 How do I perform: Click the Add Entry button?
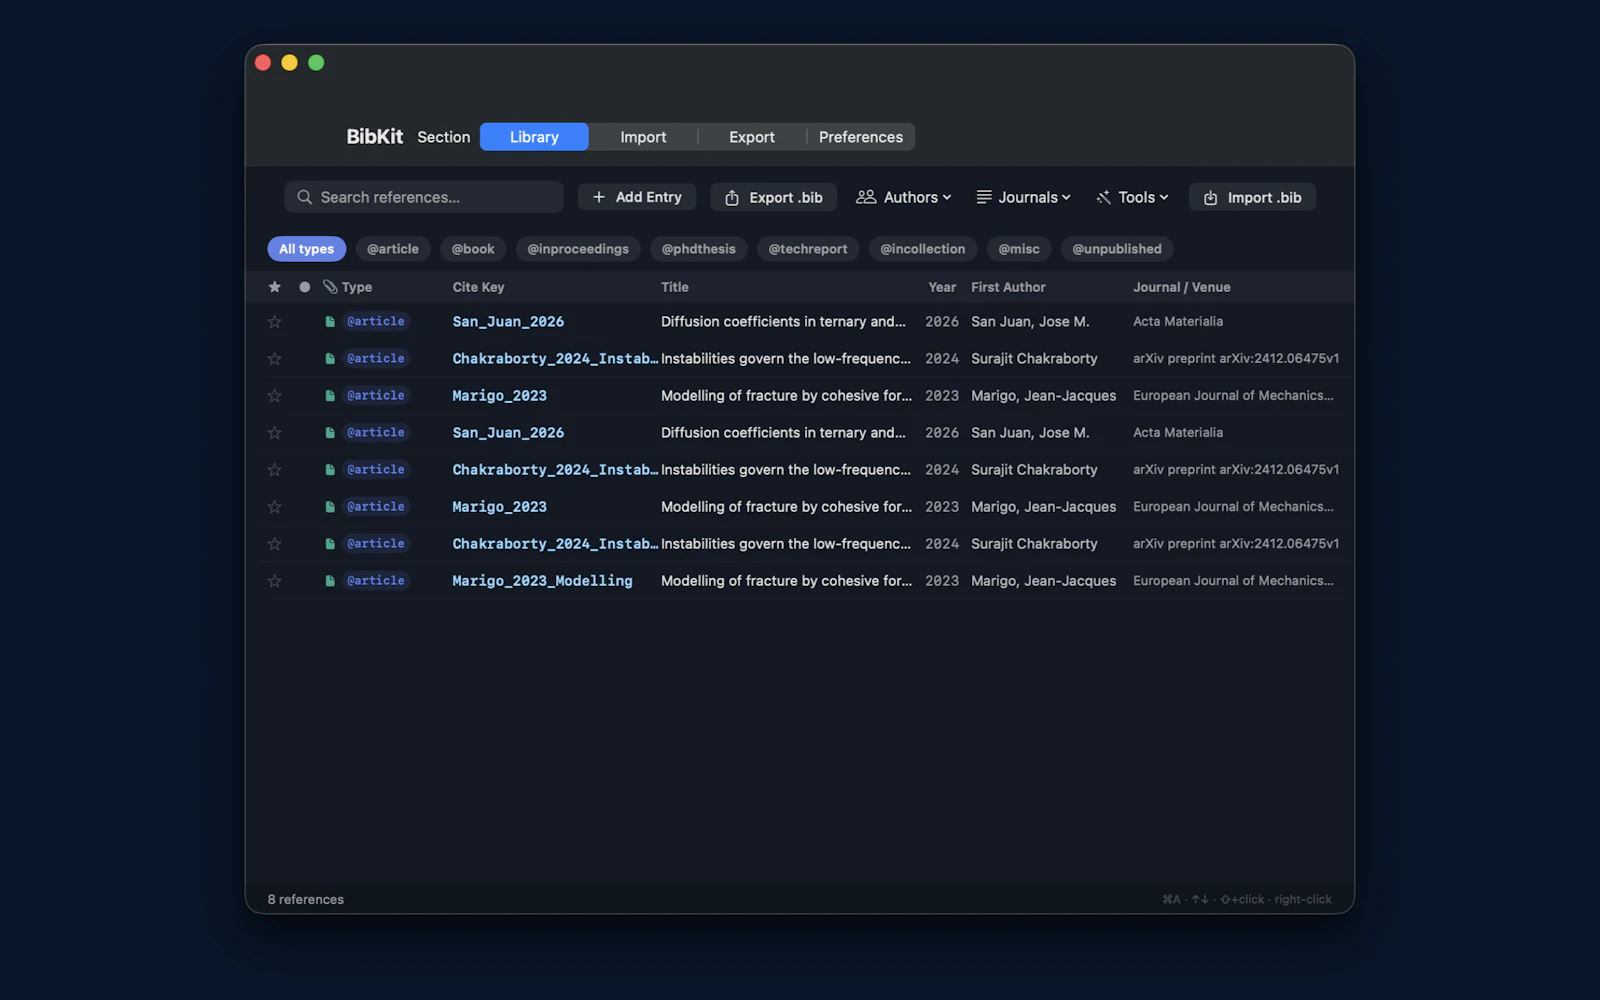pos(637,197)
